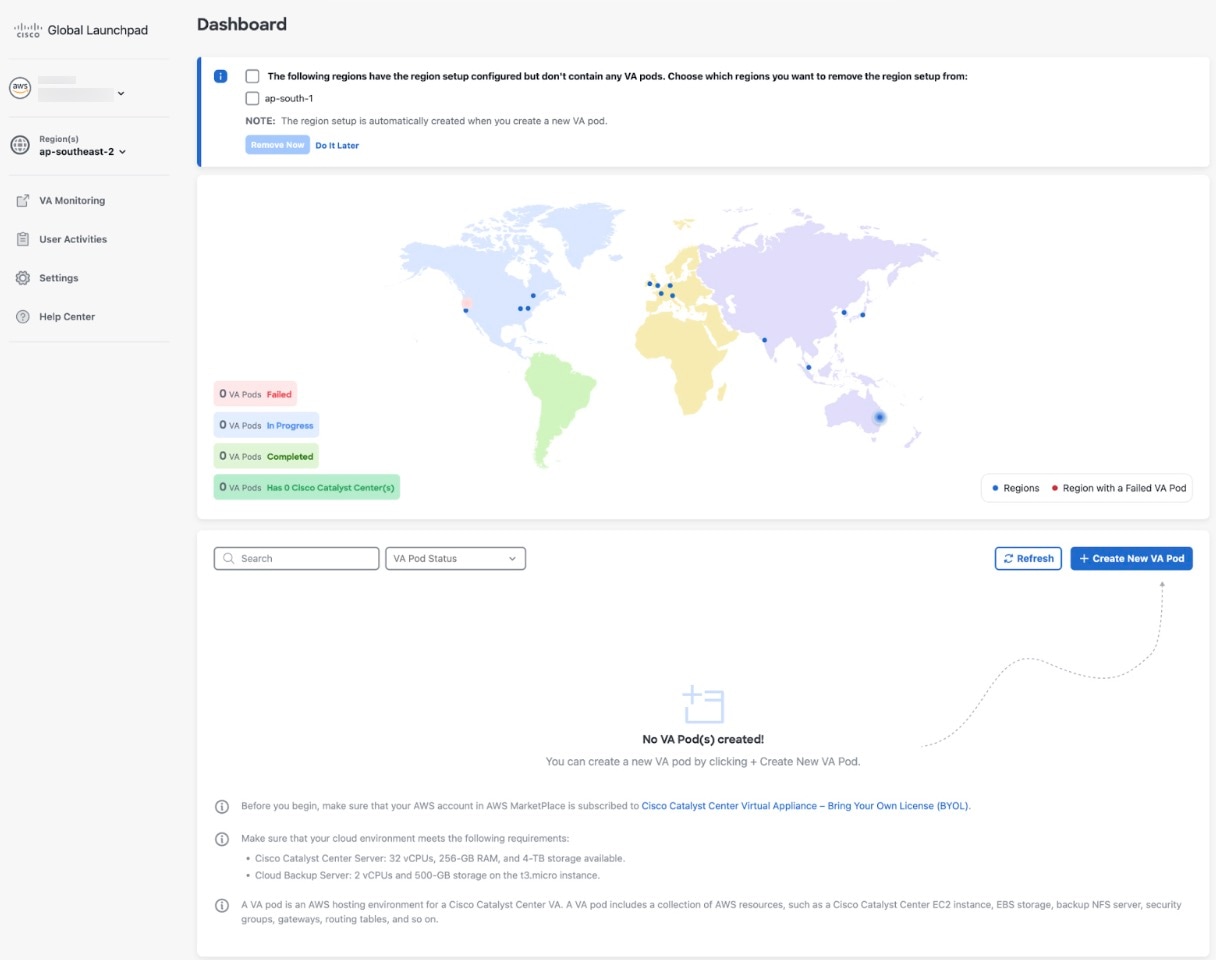Click the 0 VA Pods Completed badge
This screenshot has height=960, width=1216.
pyautogui.click(x=266, y=456)
